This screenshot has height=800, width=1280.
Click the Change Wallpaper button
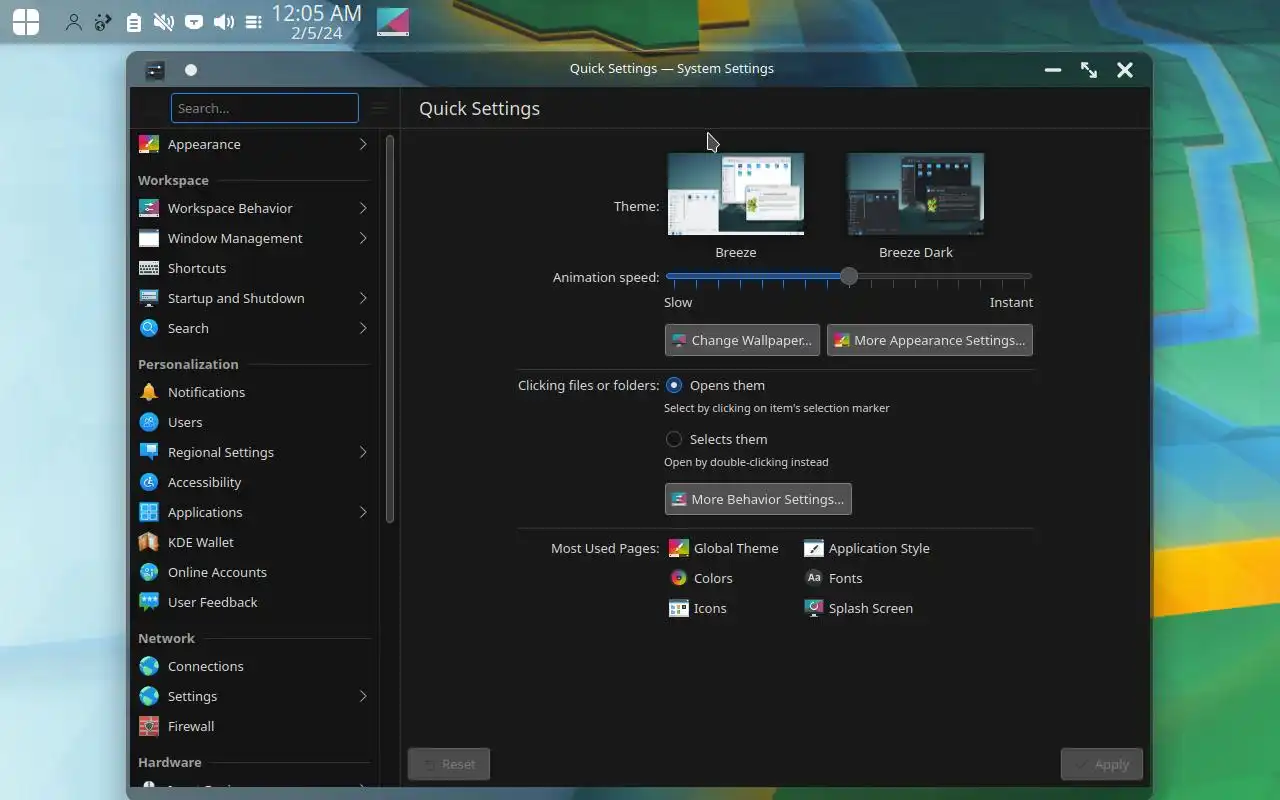742,340
